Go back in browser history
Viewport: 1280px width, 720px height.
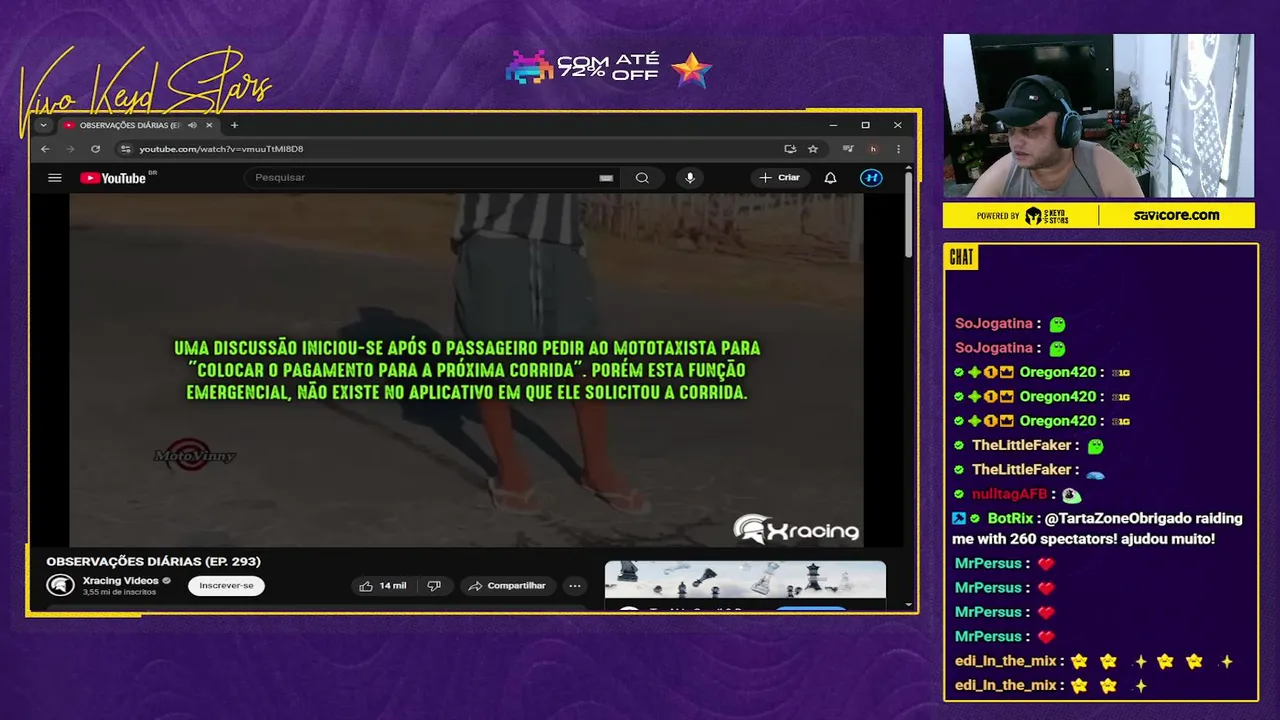[45, 149]
